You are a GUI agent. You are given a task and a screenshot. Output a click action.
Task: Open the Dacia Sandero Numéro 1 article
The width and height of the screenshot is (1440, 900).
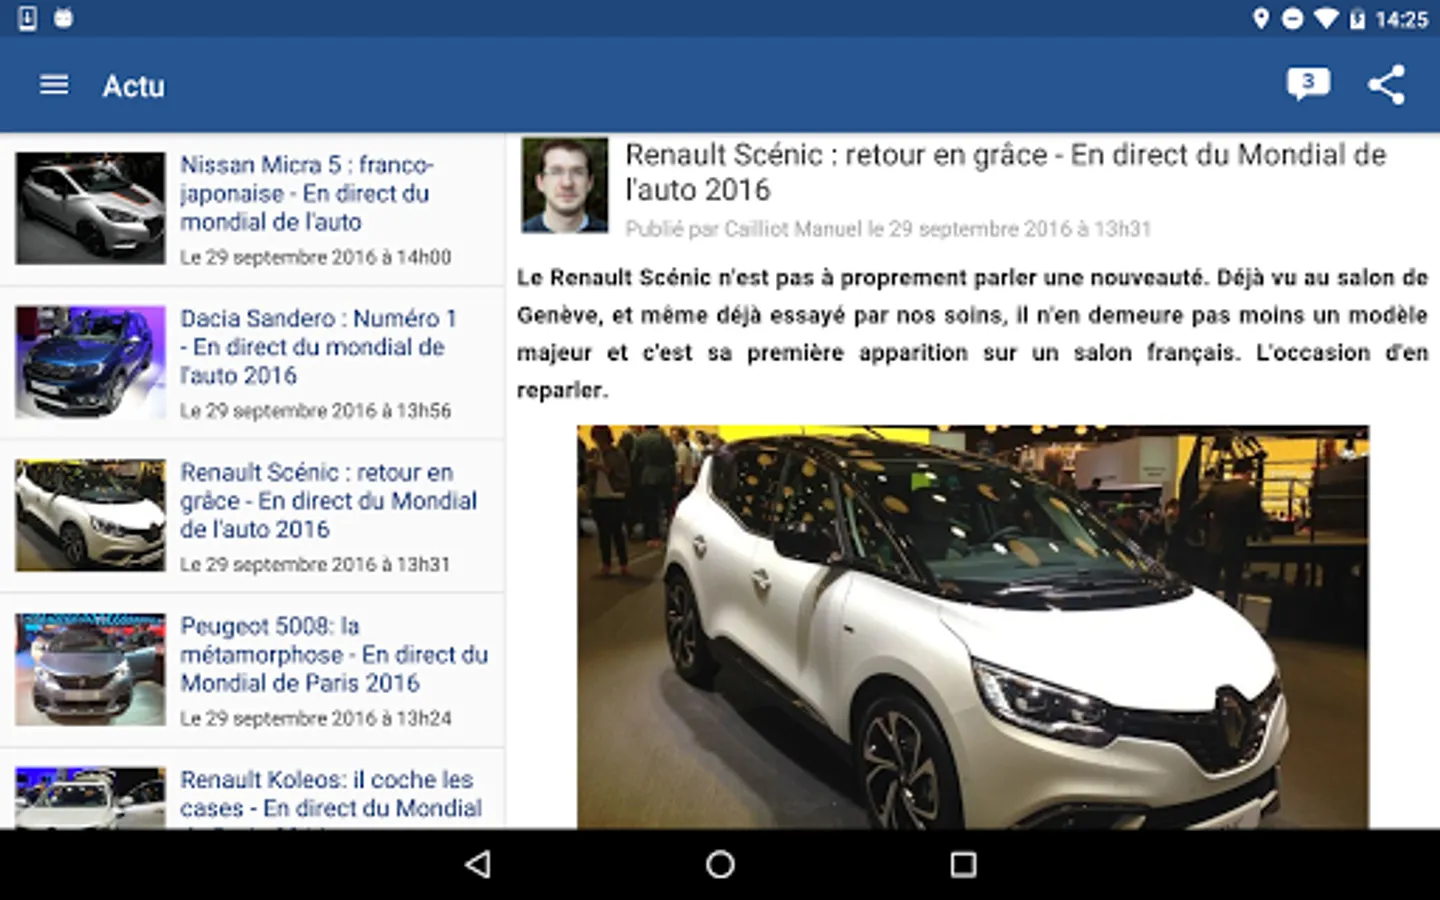point(252,363)
